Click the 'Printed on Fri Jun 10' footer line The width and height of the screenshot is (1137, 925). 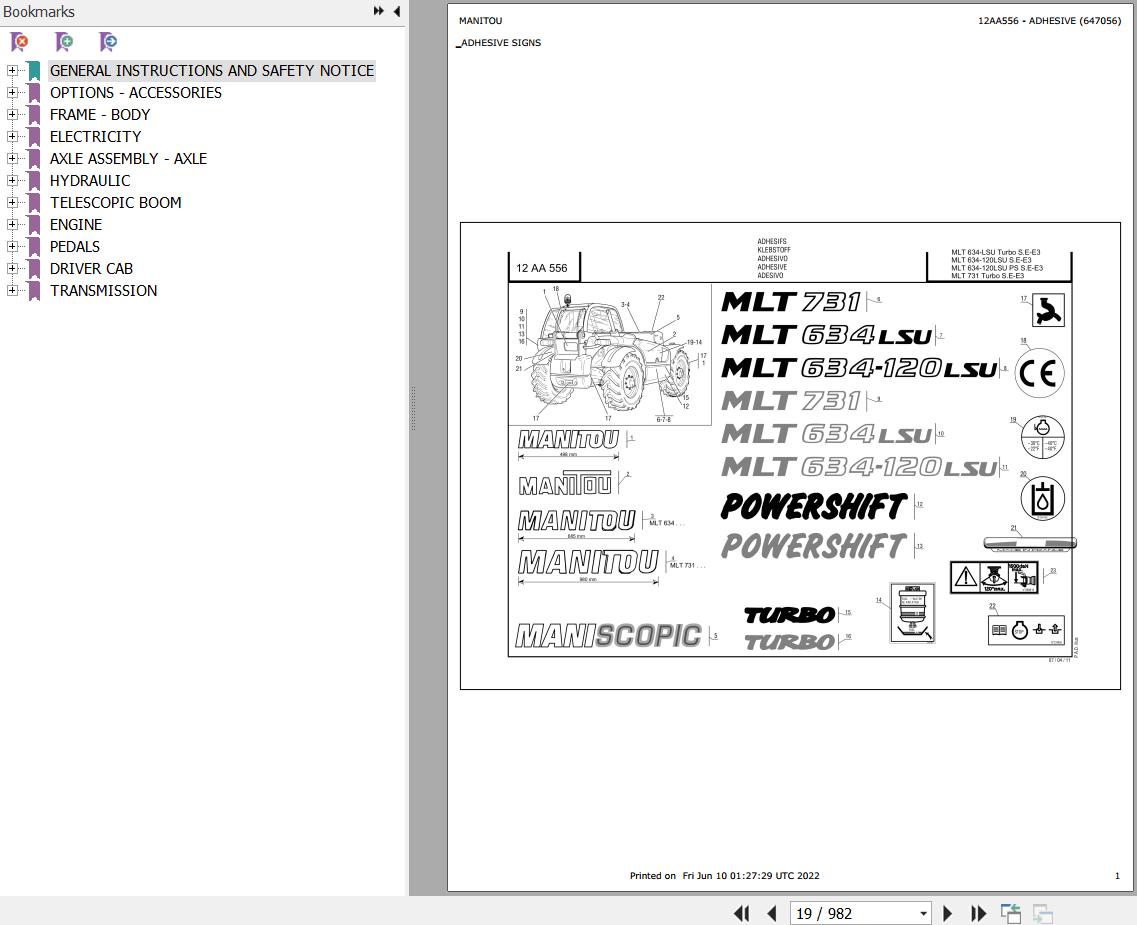point(724,876)
